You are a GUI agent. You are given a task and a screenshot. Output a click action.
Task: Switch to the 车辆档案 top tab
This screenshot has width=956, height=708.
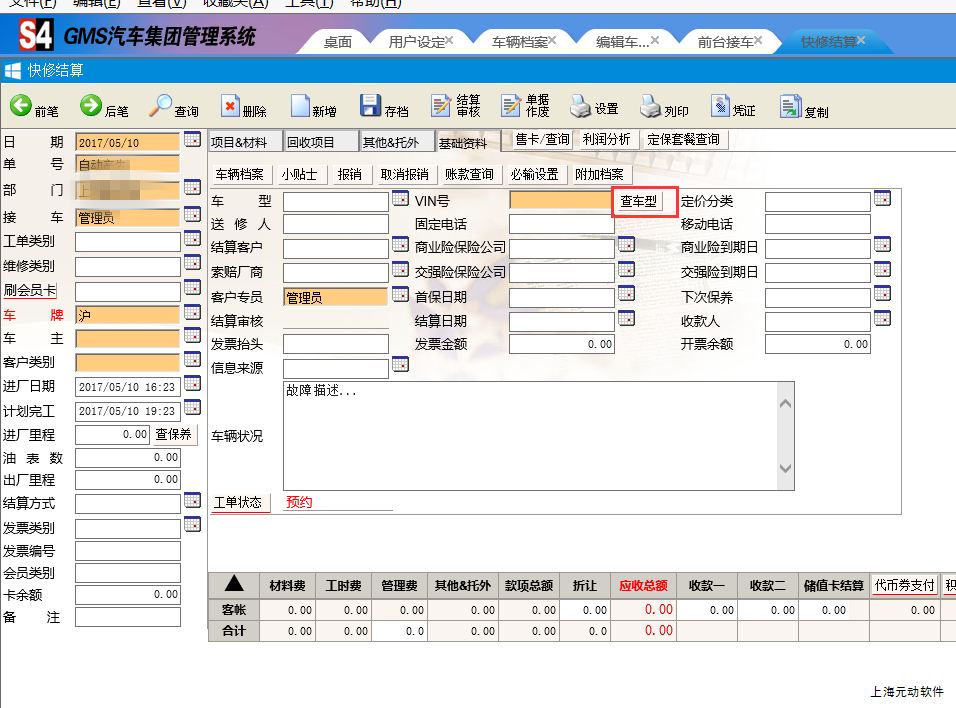click(x=519, y=42)
